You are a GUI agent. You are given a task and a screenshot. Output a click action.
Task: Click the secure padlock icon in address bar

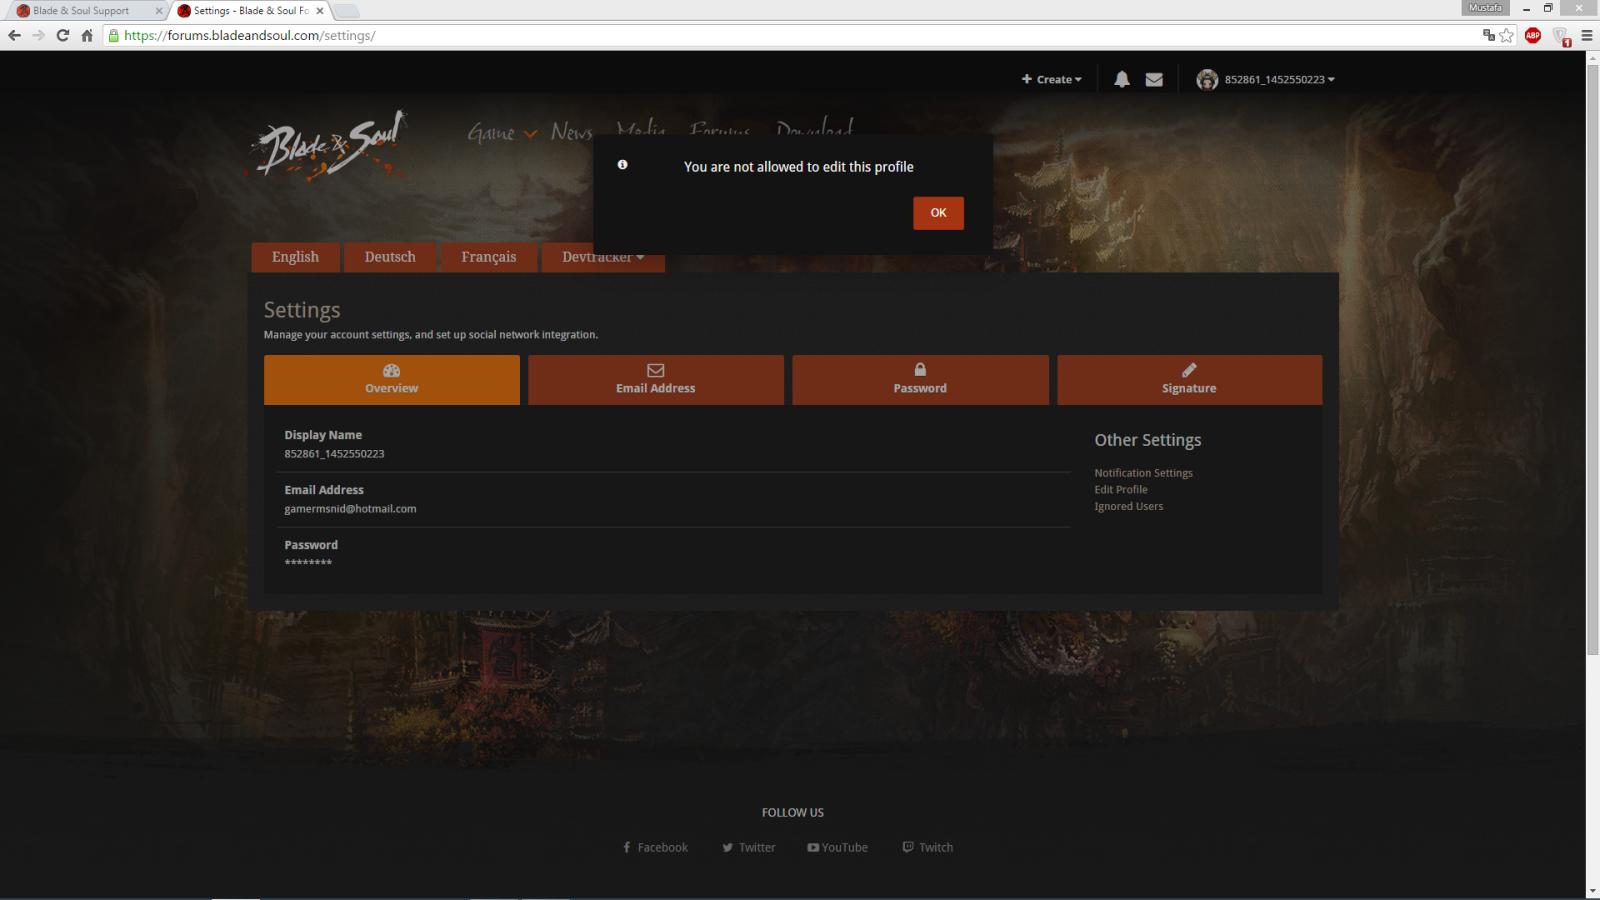pos(113,35)
